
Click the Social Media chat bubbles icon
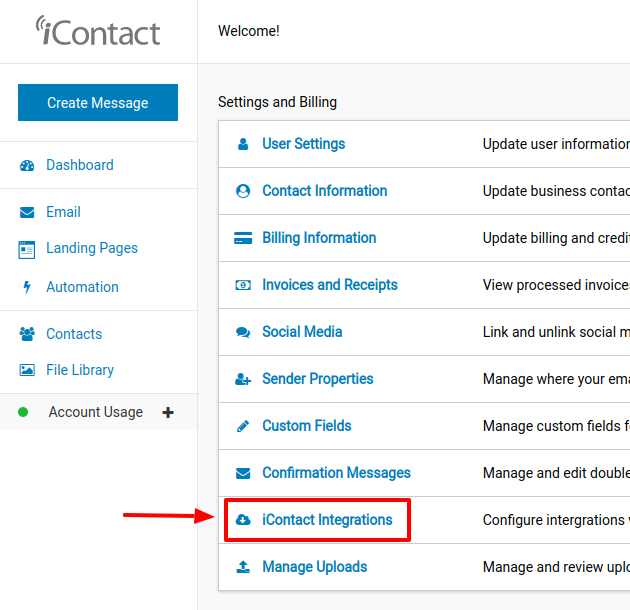coord(243,332)
